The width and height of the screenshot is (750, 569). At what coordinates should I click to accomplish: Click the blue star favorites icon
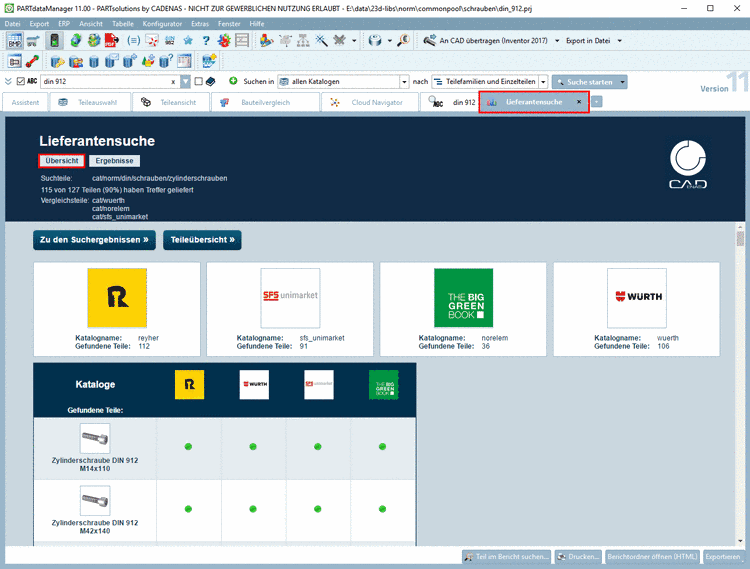click(188, 41)
